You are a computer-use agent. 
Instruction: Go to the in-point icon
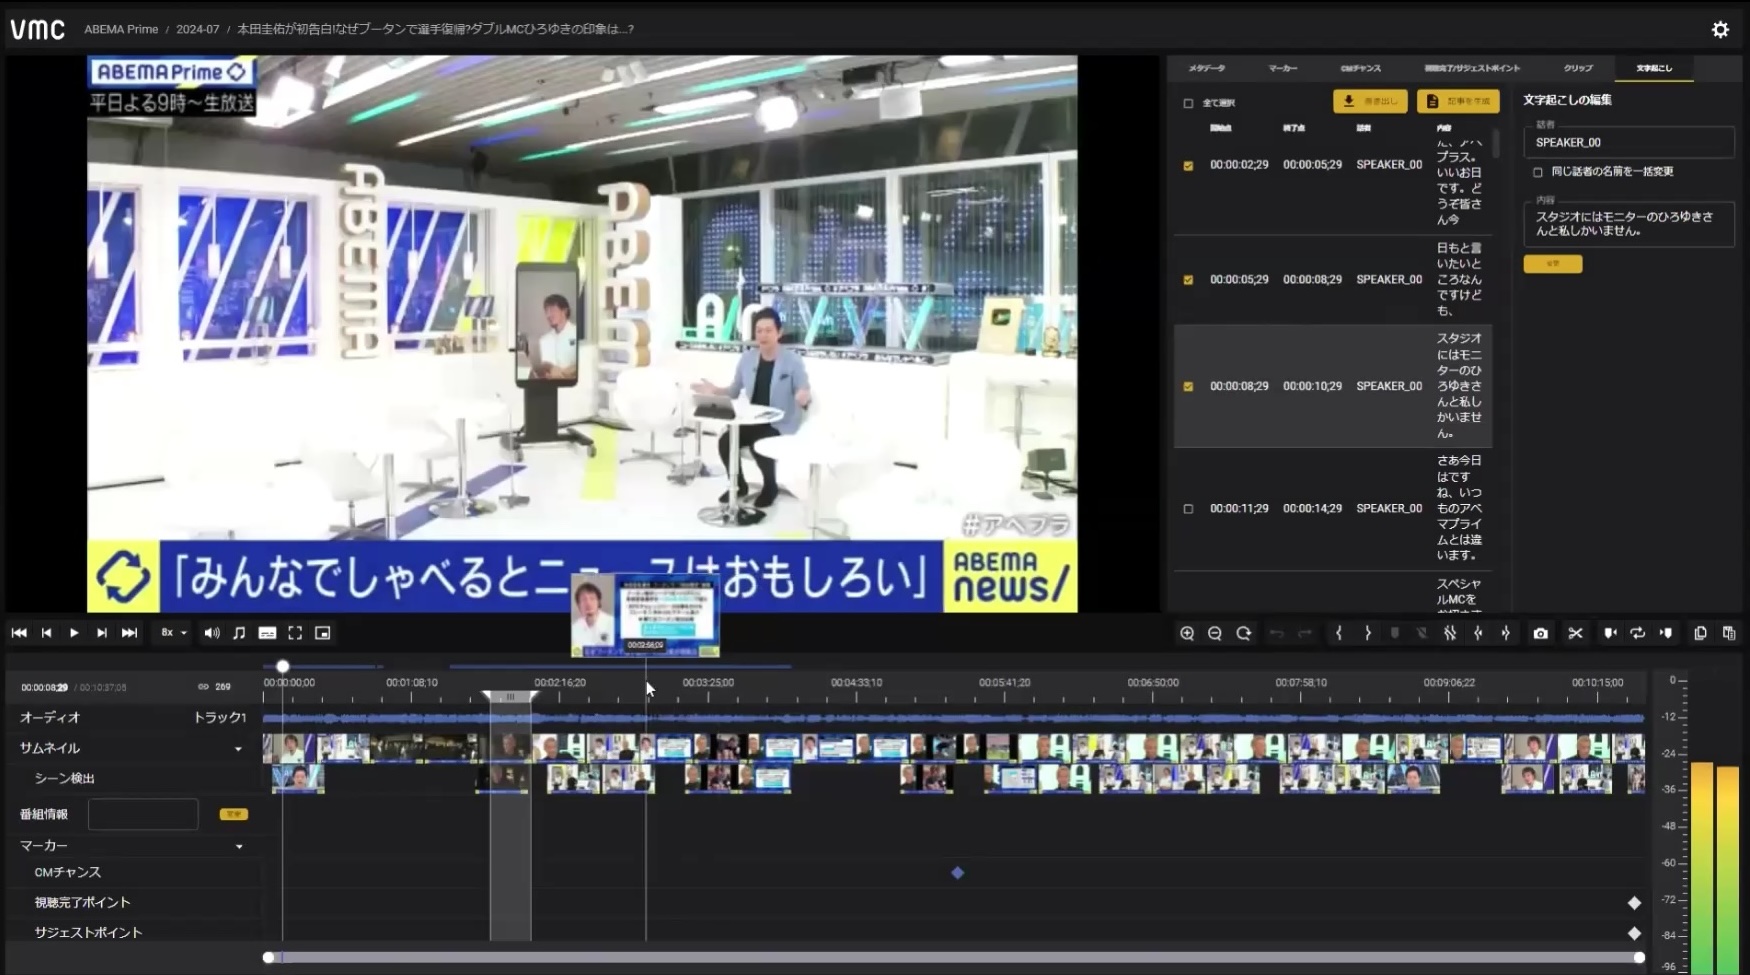pos(1478,633)
